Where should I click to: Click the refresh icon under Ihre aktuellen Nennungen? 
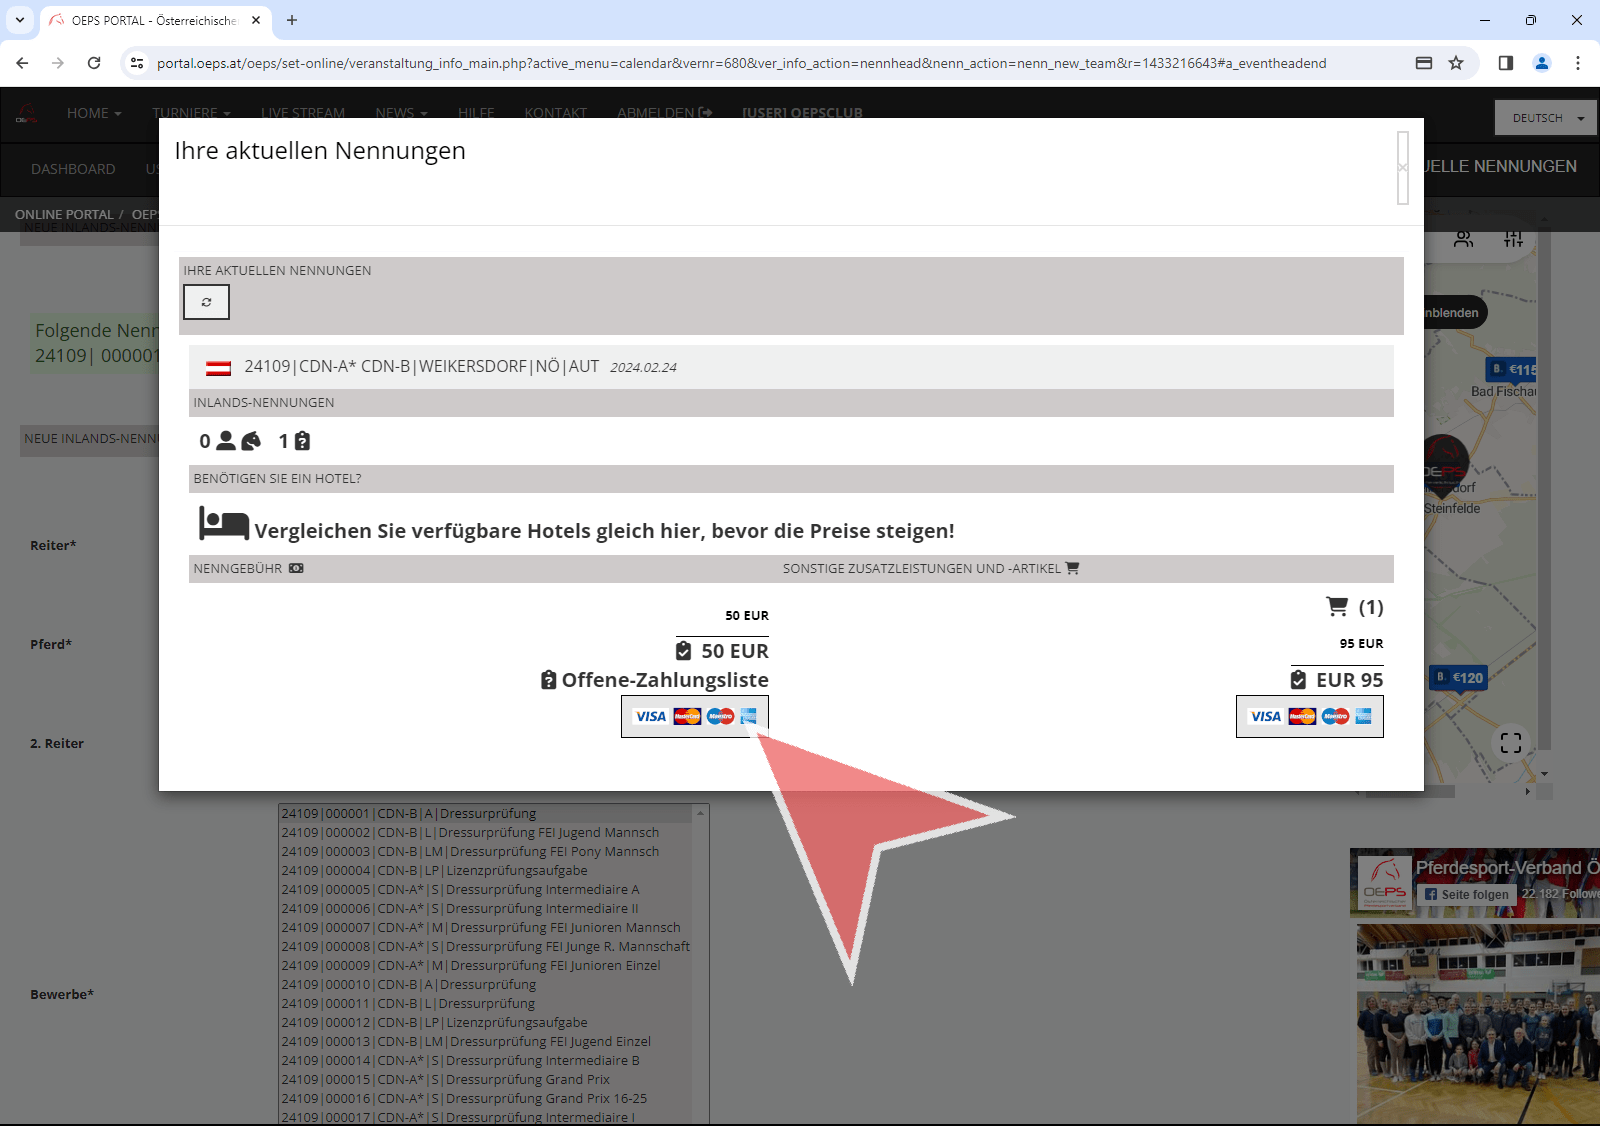coord(206,302)
